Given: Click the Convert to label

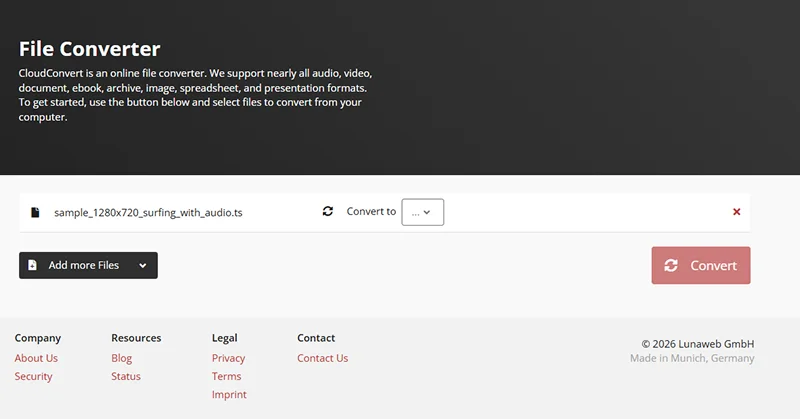Looking at the screenshot, I should pos(371,211).
